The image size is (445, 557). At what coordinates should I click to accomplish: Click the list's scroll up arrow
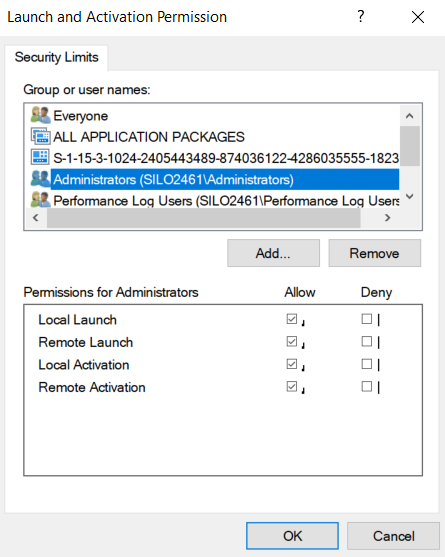click(x=409, y=116)
